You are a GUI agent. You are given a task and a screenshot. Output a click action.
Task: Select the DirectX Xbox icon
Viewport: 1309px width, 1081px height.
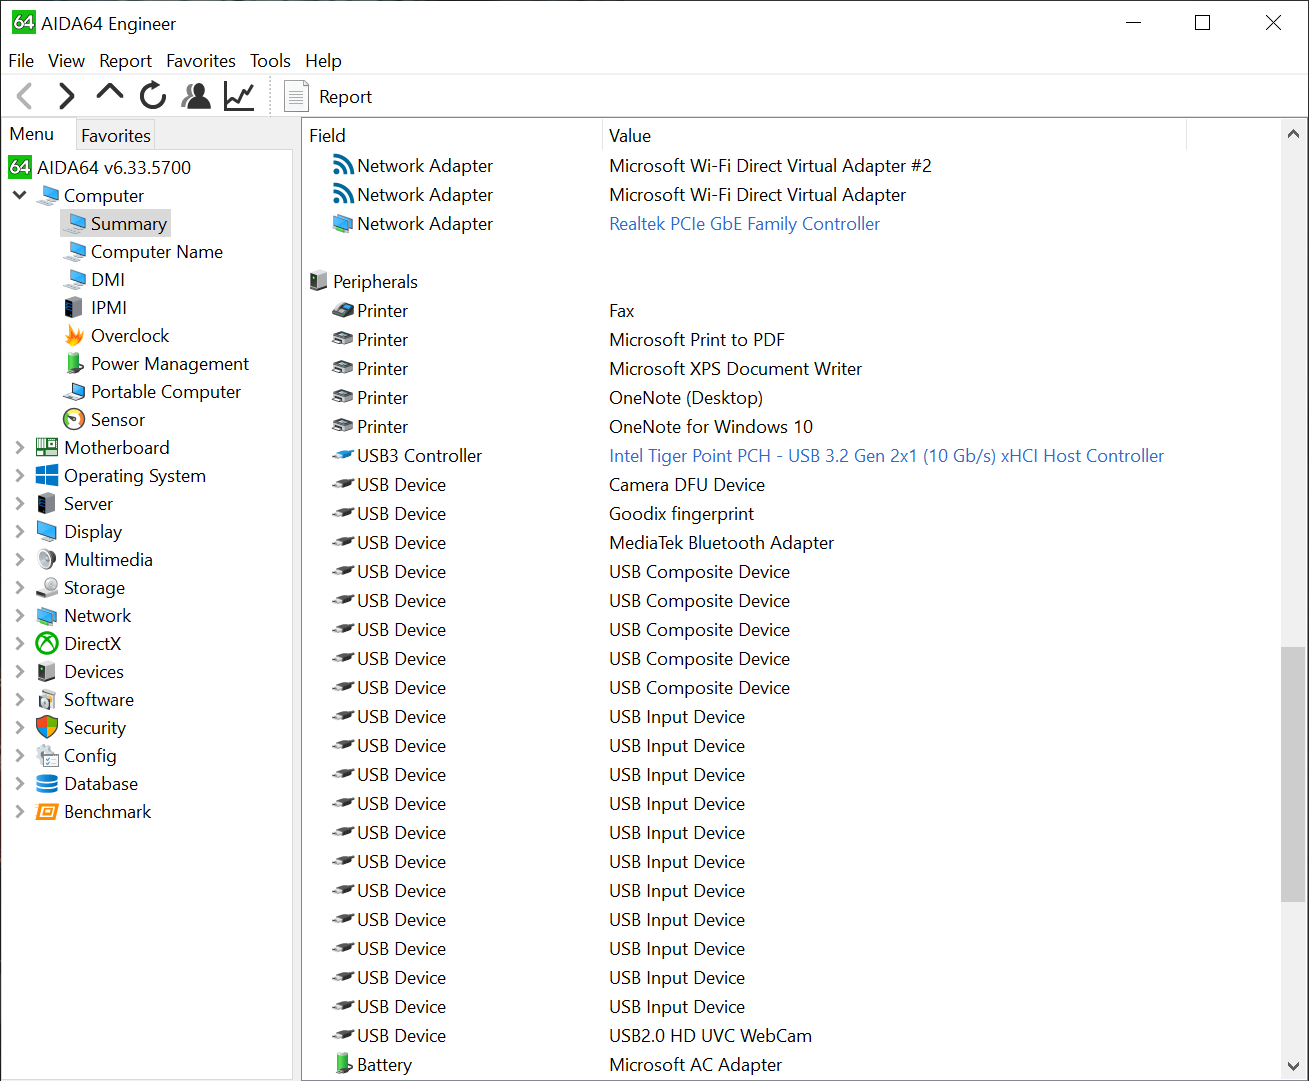coord(47,643)
